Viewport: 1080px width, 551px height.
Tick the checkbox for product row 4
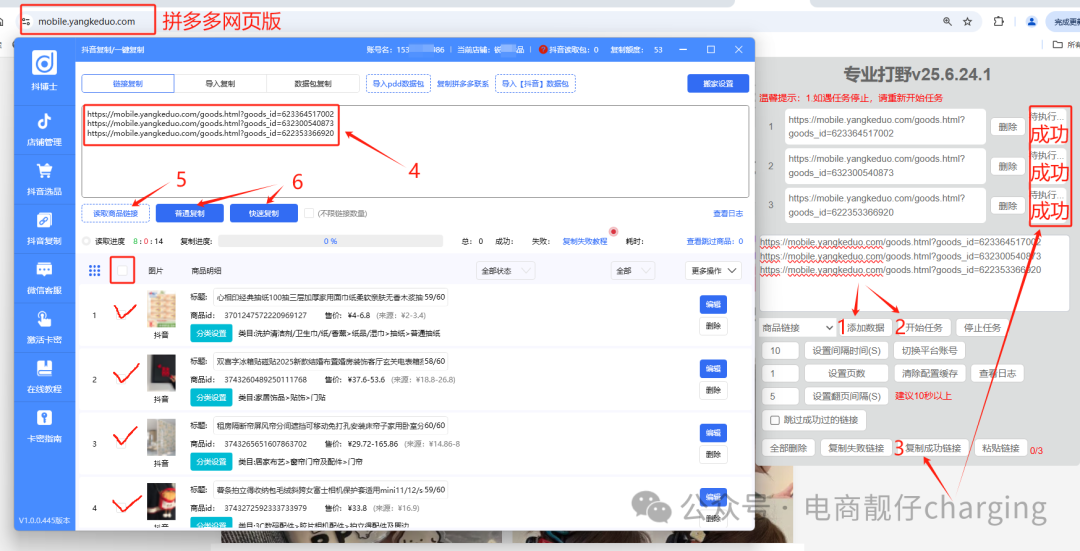click(123, 508)
